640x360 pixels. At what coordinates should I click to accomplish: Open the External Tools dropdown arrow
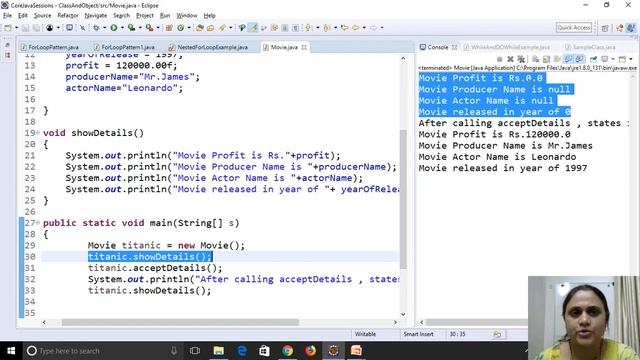point(158,28)
